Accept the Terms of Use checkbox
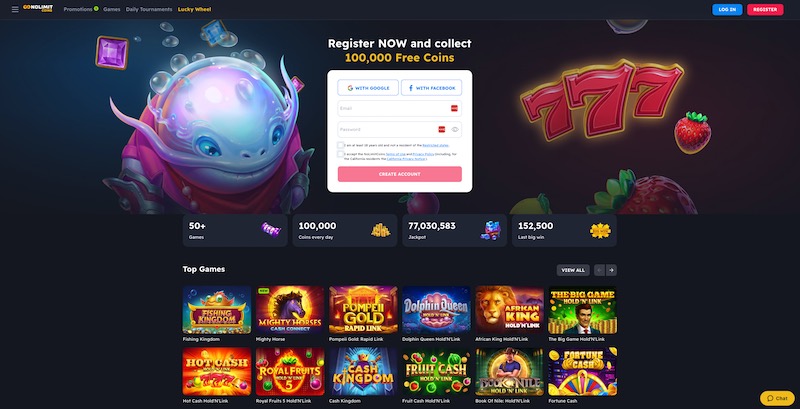 click(x=340, y=154)
